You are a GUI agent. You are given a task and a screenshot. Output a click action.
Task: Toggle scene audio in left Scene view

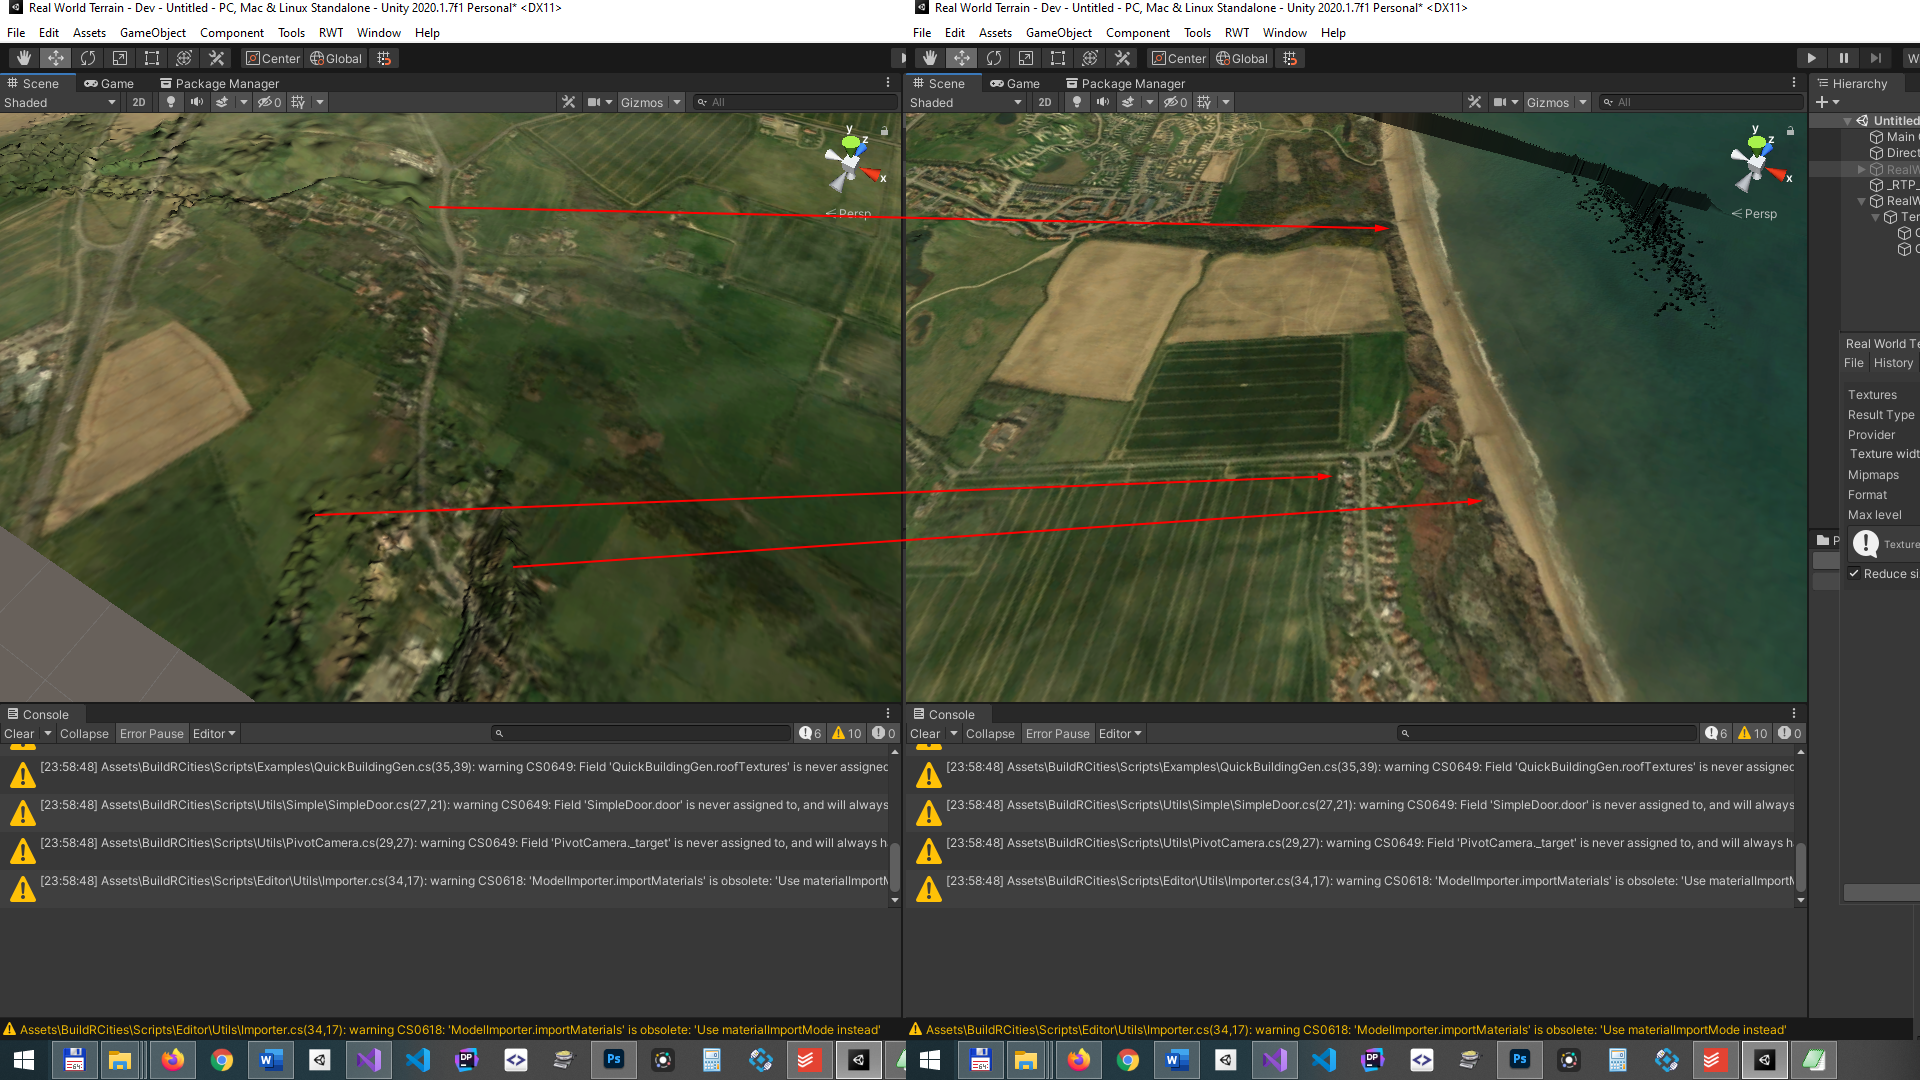(x=197, y=102)
